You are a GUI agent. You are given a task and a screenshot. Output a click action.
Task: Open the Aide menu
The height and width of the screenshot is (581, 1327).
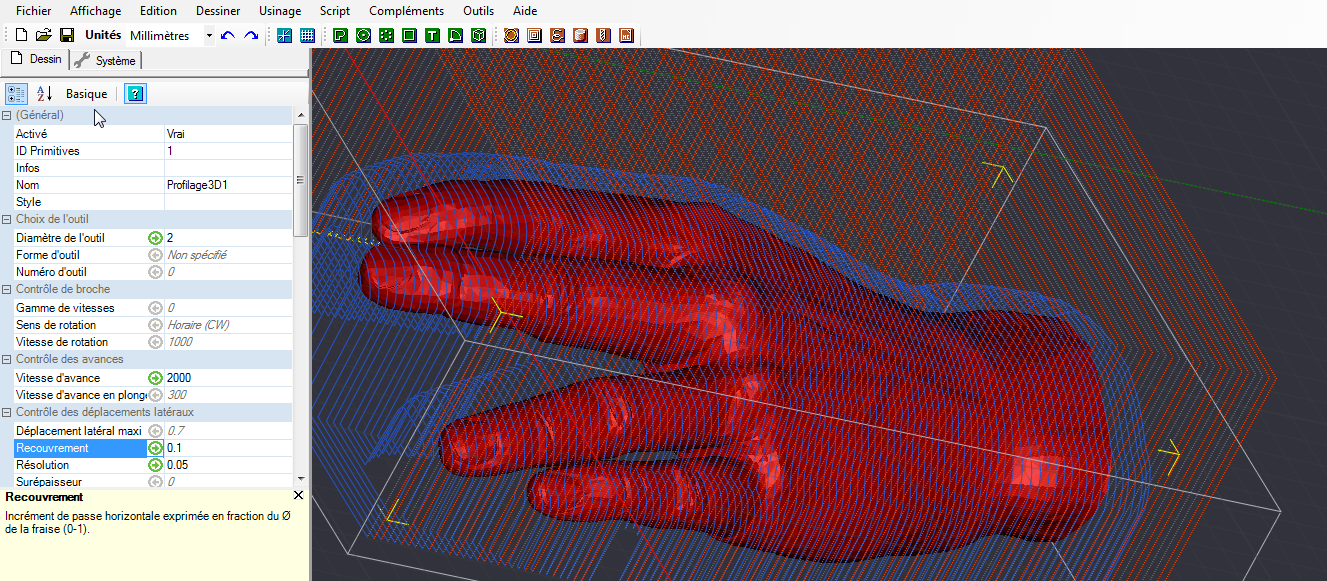pyautogui.click(x=525, y=11)
